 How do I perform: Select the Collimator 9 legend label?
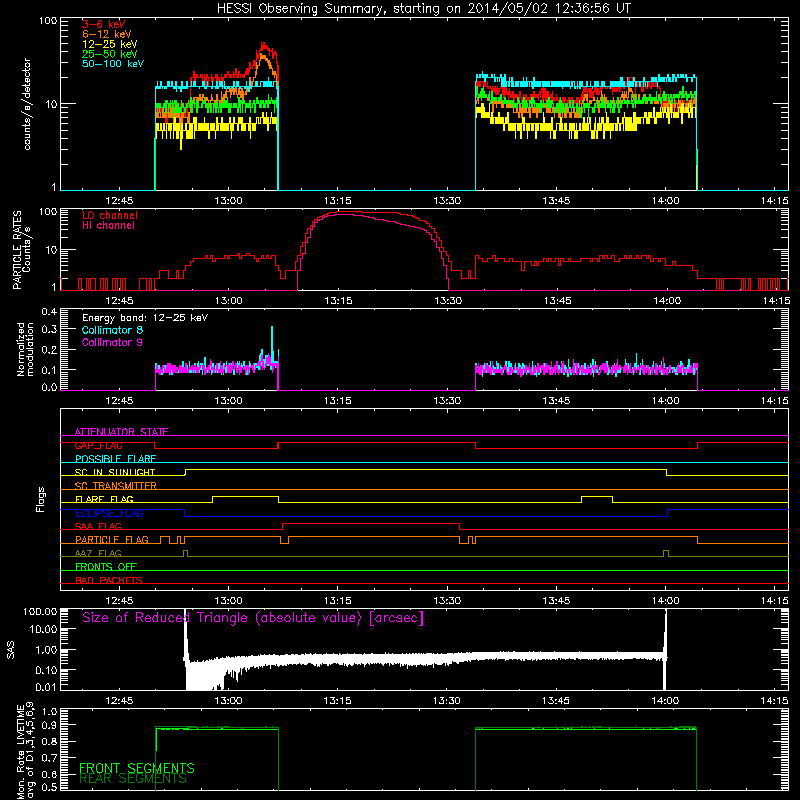(112, 342)
